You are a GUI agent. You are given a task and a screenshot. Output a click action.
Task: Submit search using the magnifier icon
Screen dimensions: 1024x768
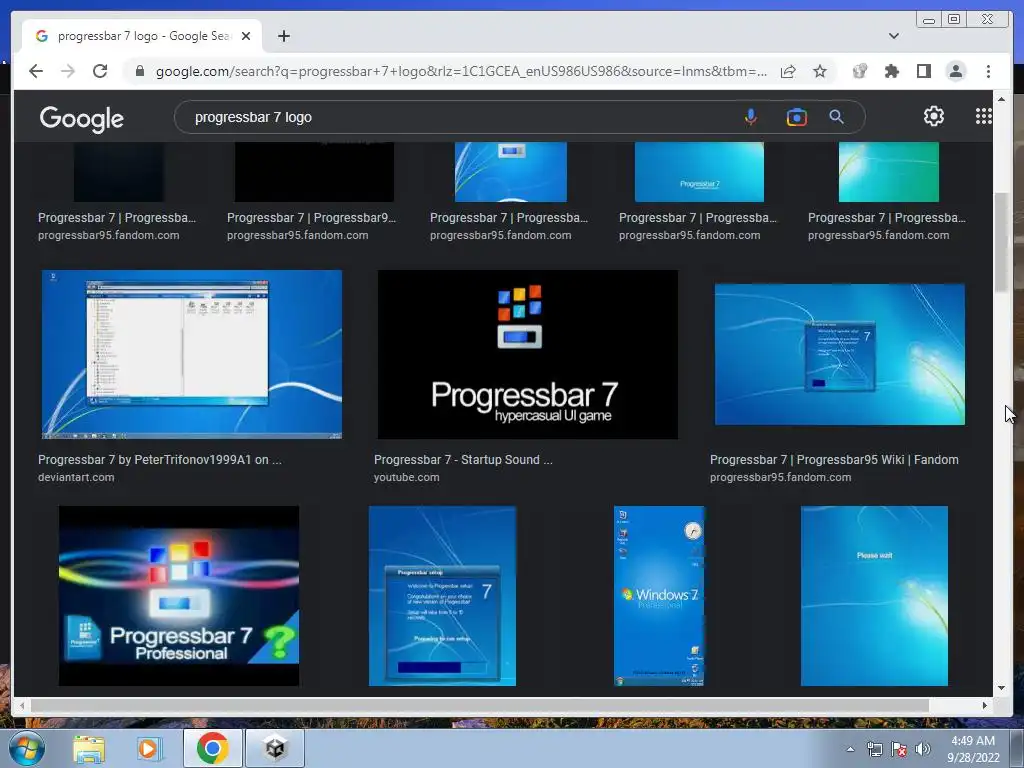836,117
